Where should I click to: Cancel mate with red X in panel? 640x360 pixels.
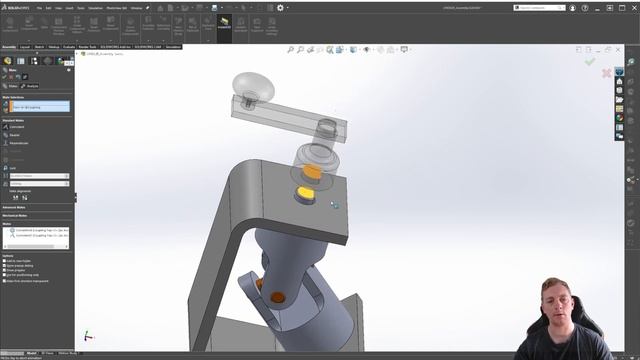coord(11,77)
